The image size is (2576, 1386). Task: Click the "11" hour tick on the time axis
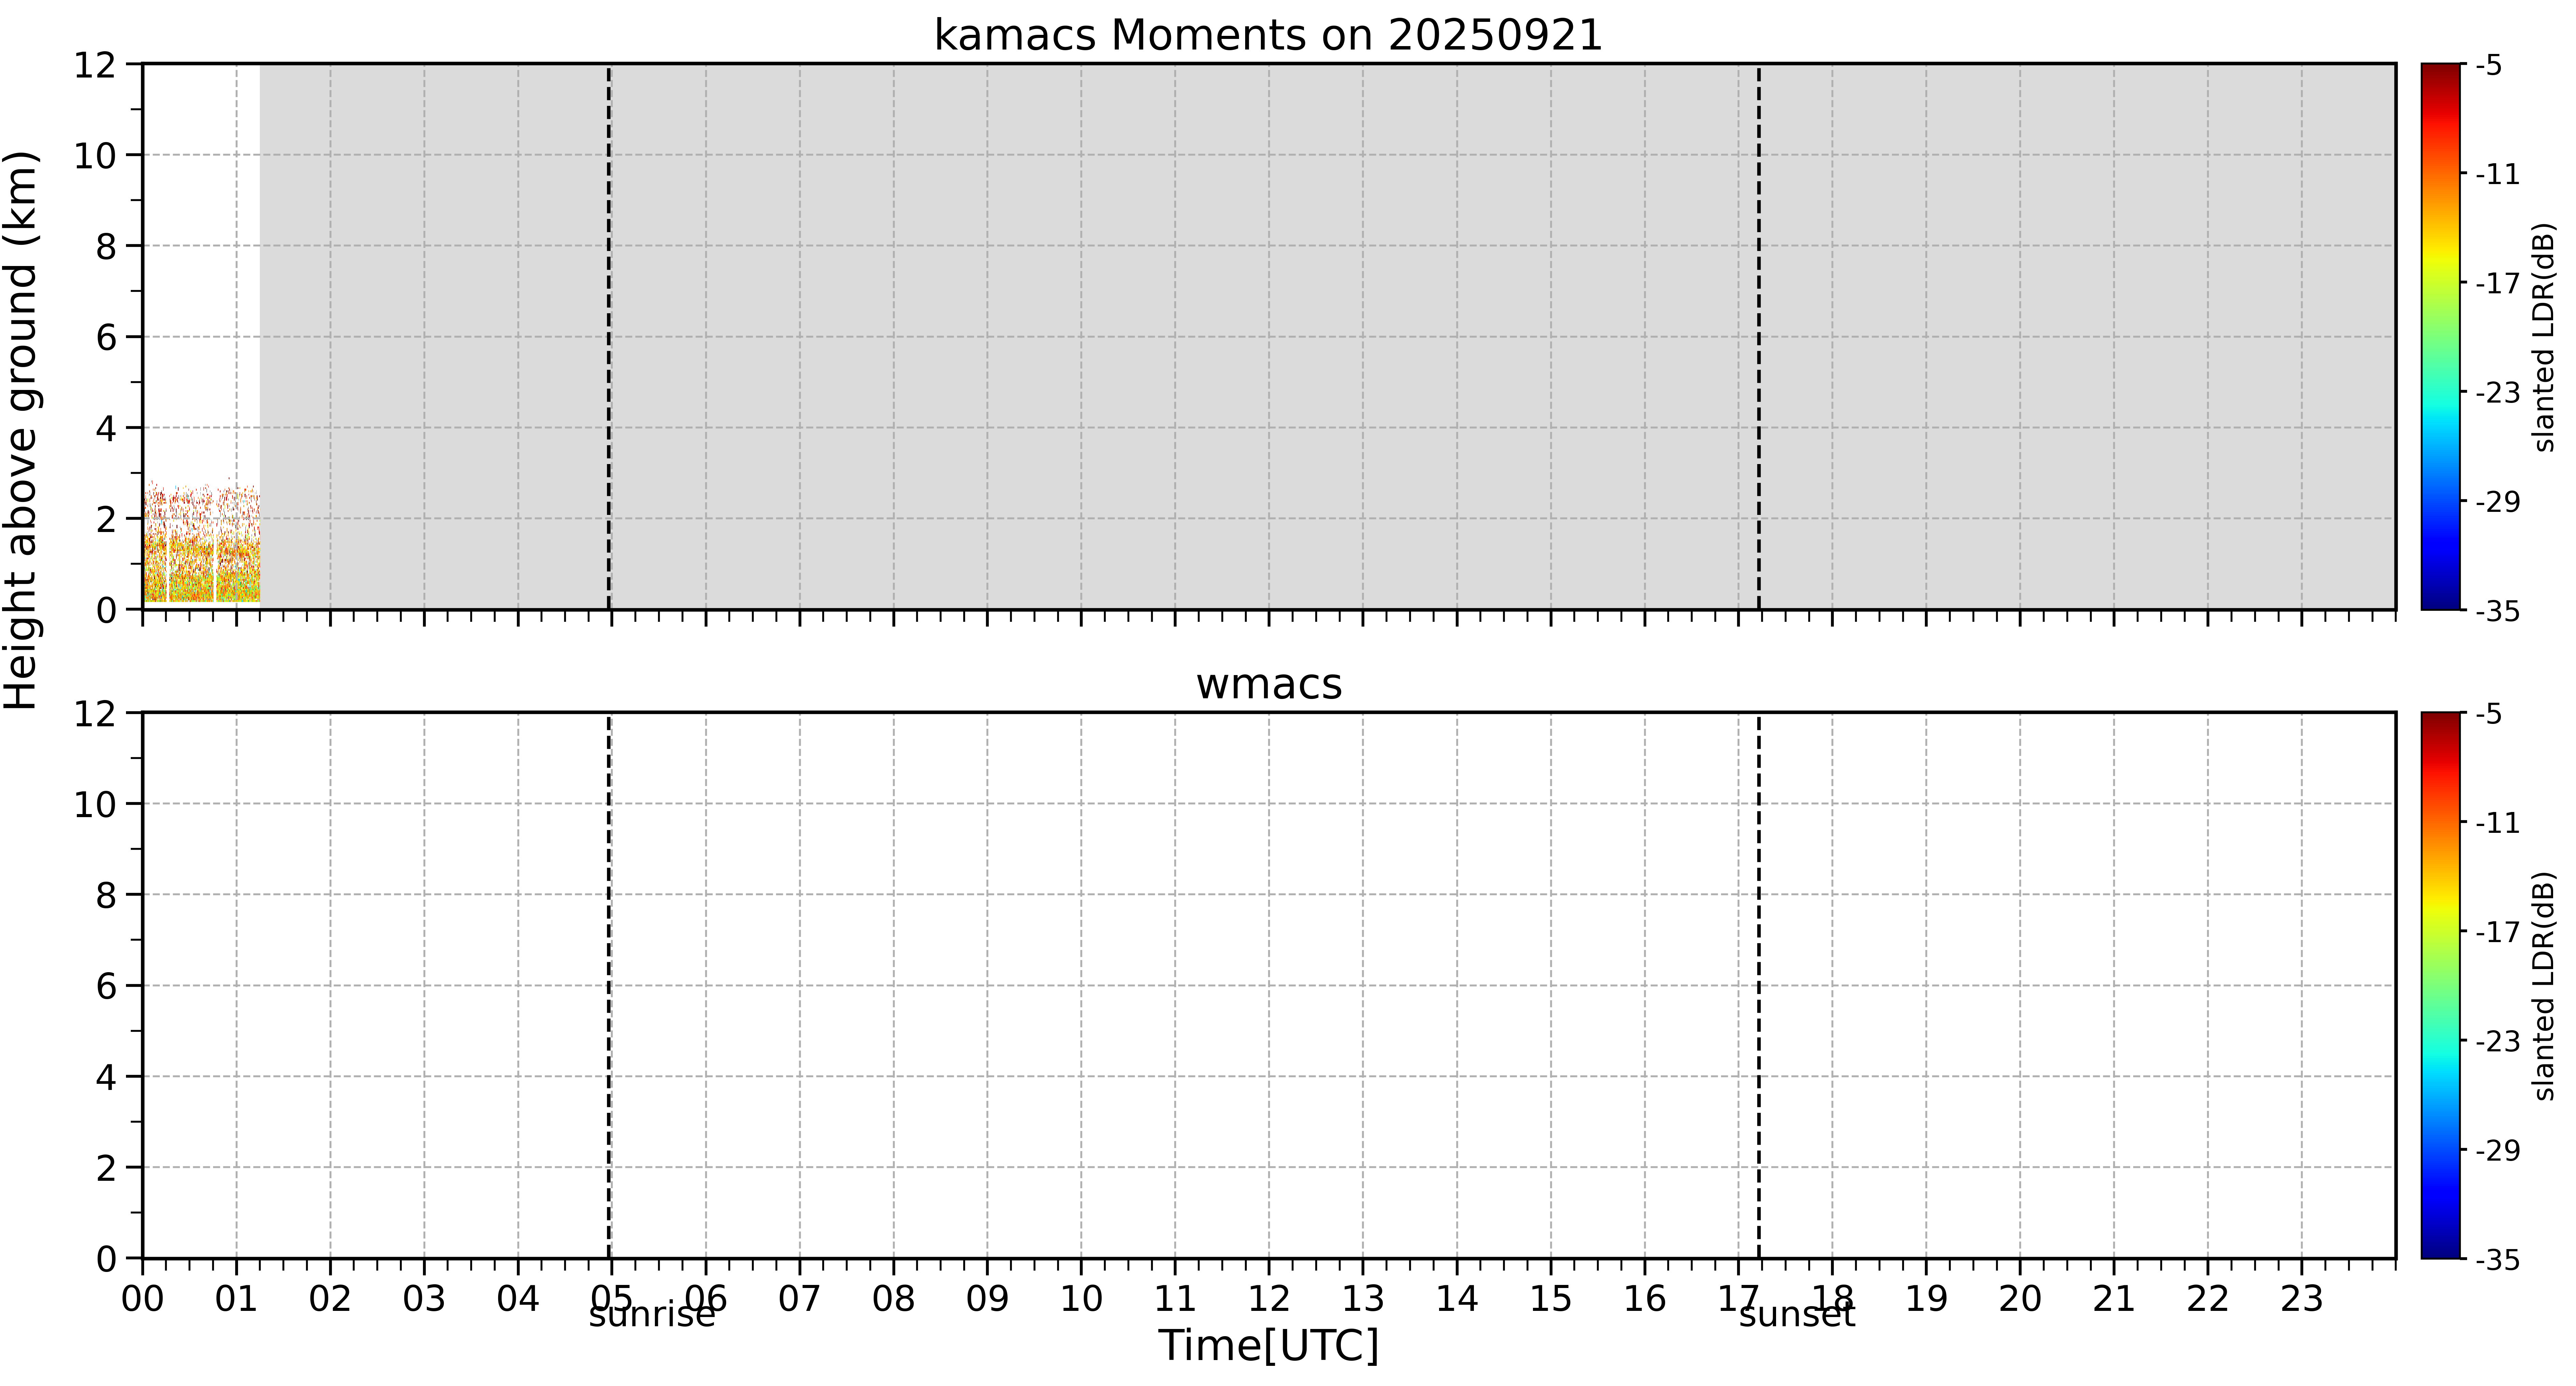[x=1175, y=1299]
